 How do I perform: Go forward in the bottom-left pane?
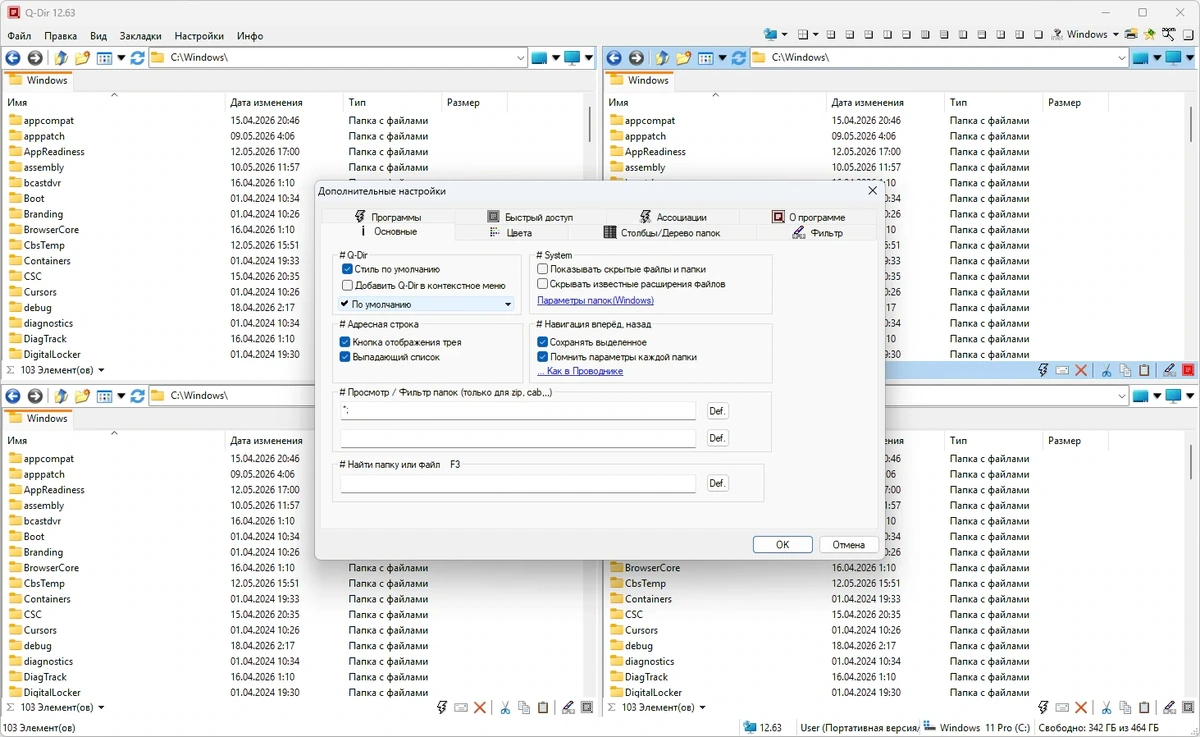[35, 396]
